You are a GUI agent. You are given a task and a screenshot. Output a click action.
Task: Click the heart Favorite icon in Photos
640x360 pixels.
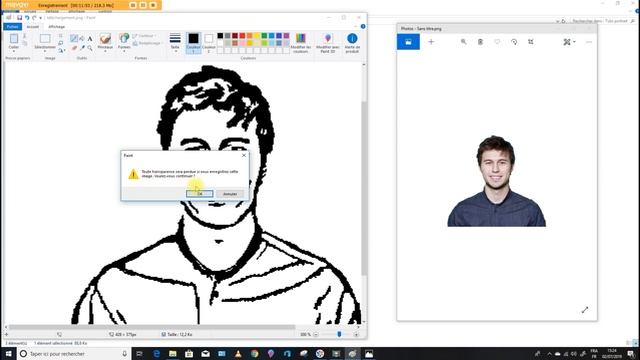[497, 42]
